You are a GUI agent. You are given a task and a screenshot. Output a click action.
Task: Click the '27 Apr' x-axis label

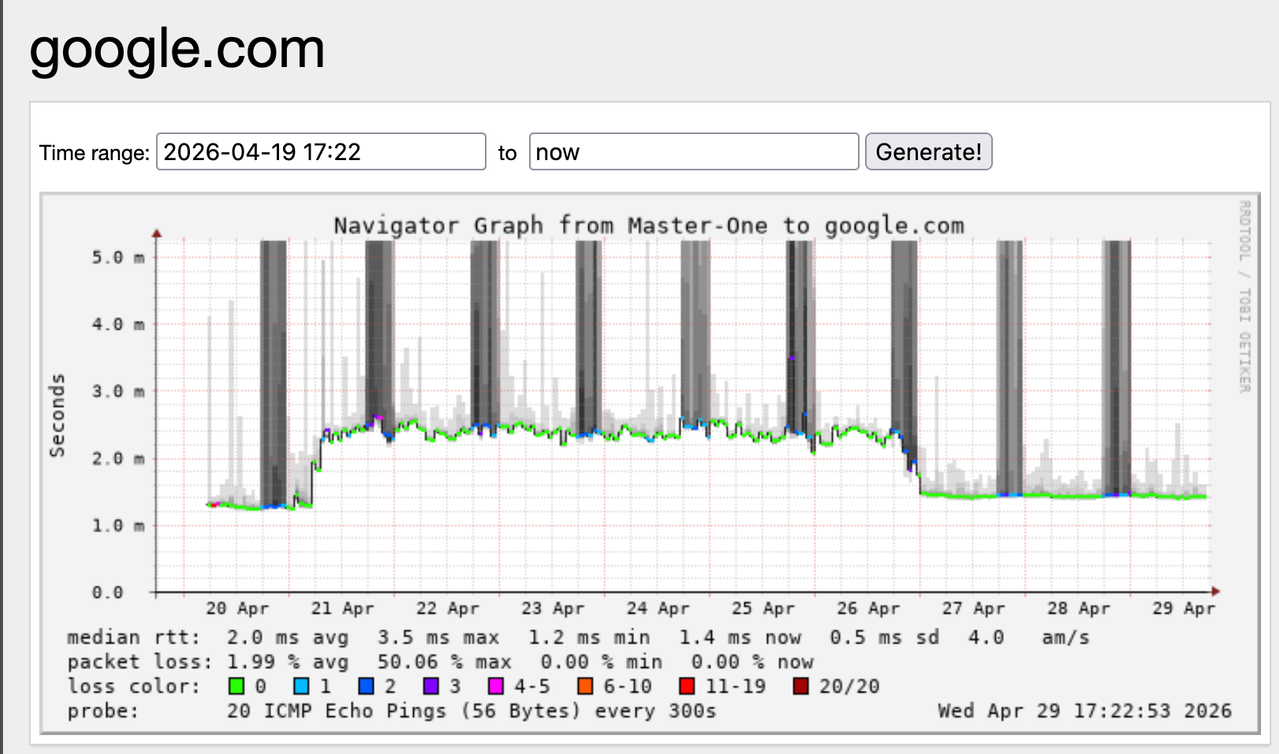click(x=975, y=608)
